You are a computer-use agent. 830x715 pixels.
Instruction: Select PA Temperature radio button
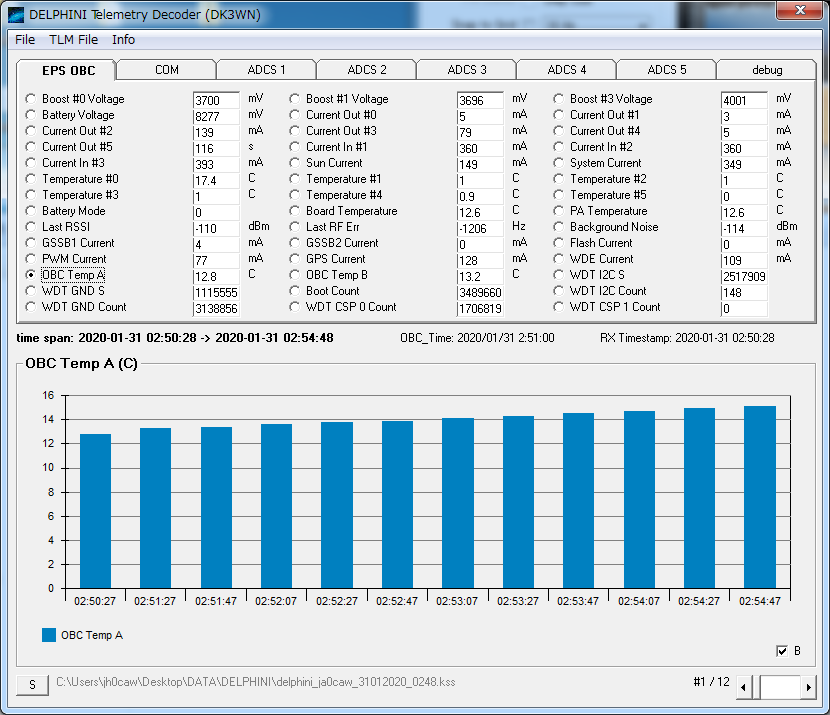coord(558,211)
